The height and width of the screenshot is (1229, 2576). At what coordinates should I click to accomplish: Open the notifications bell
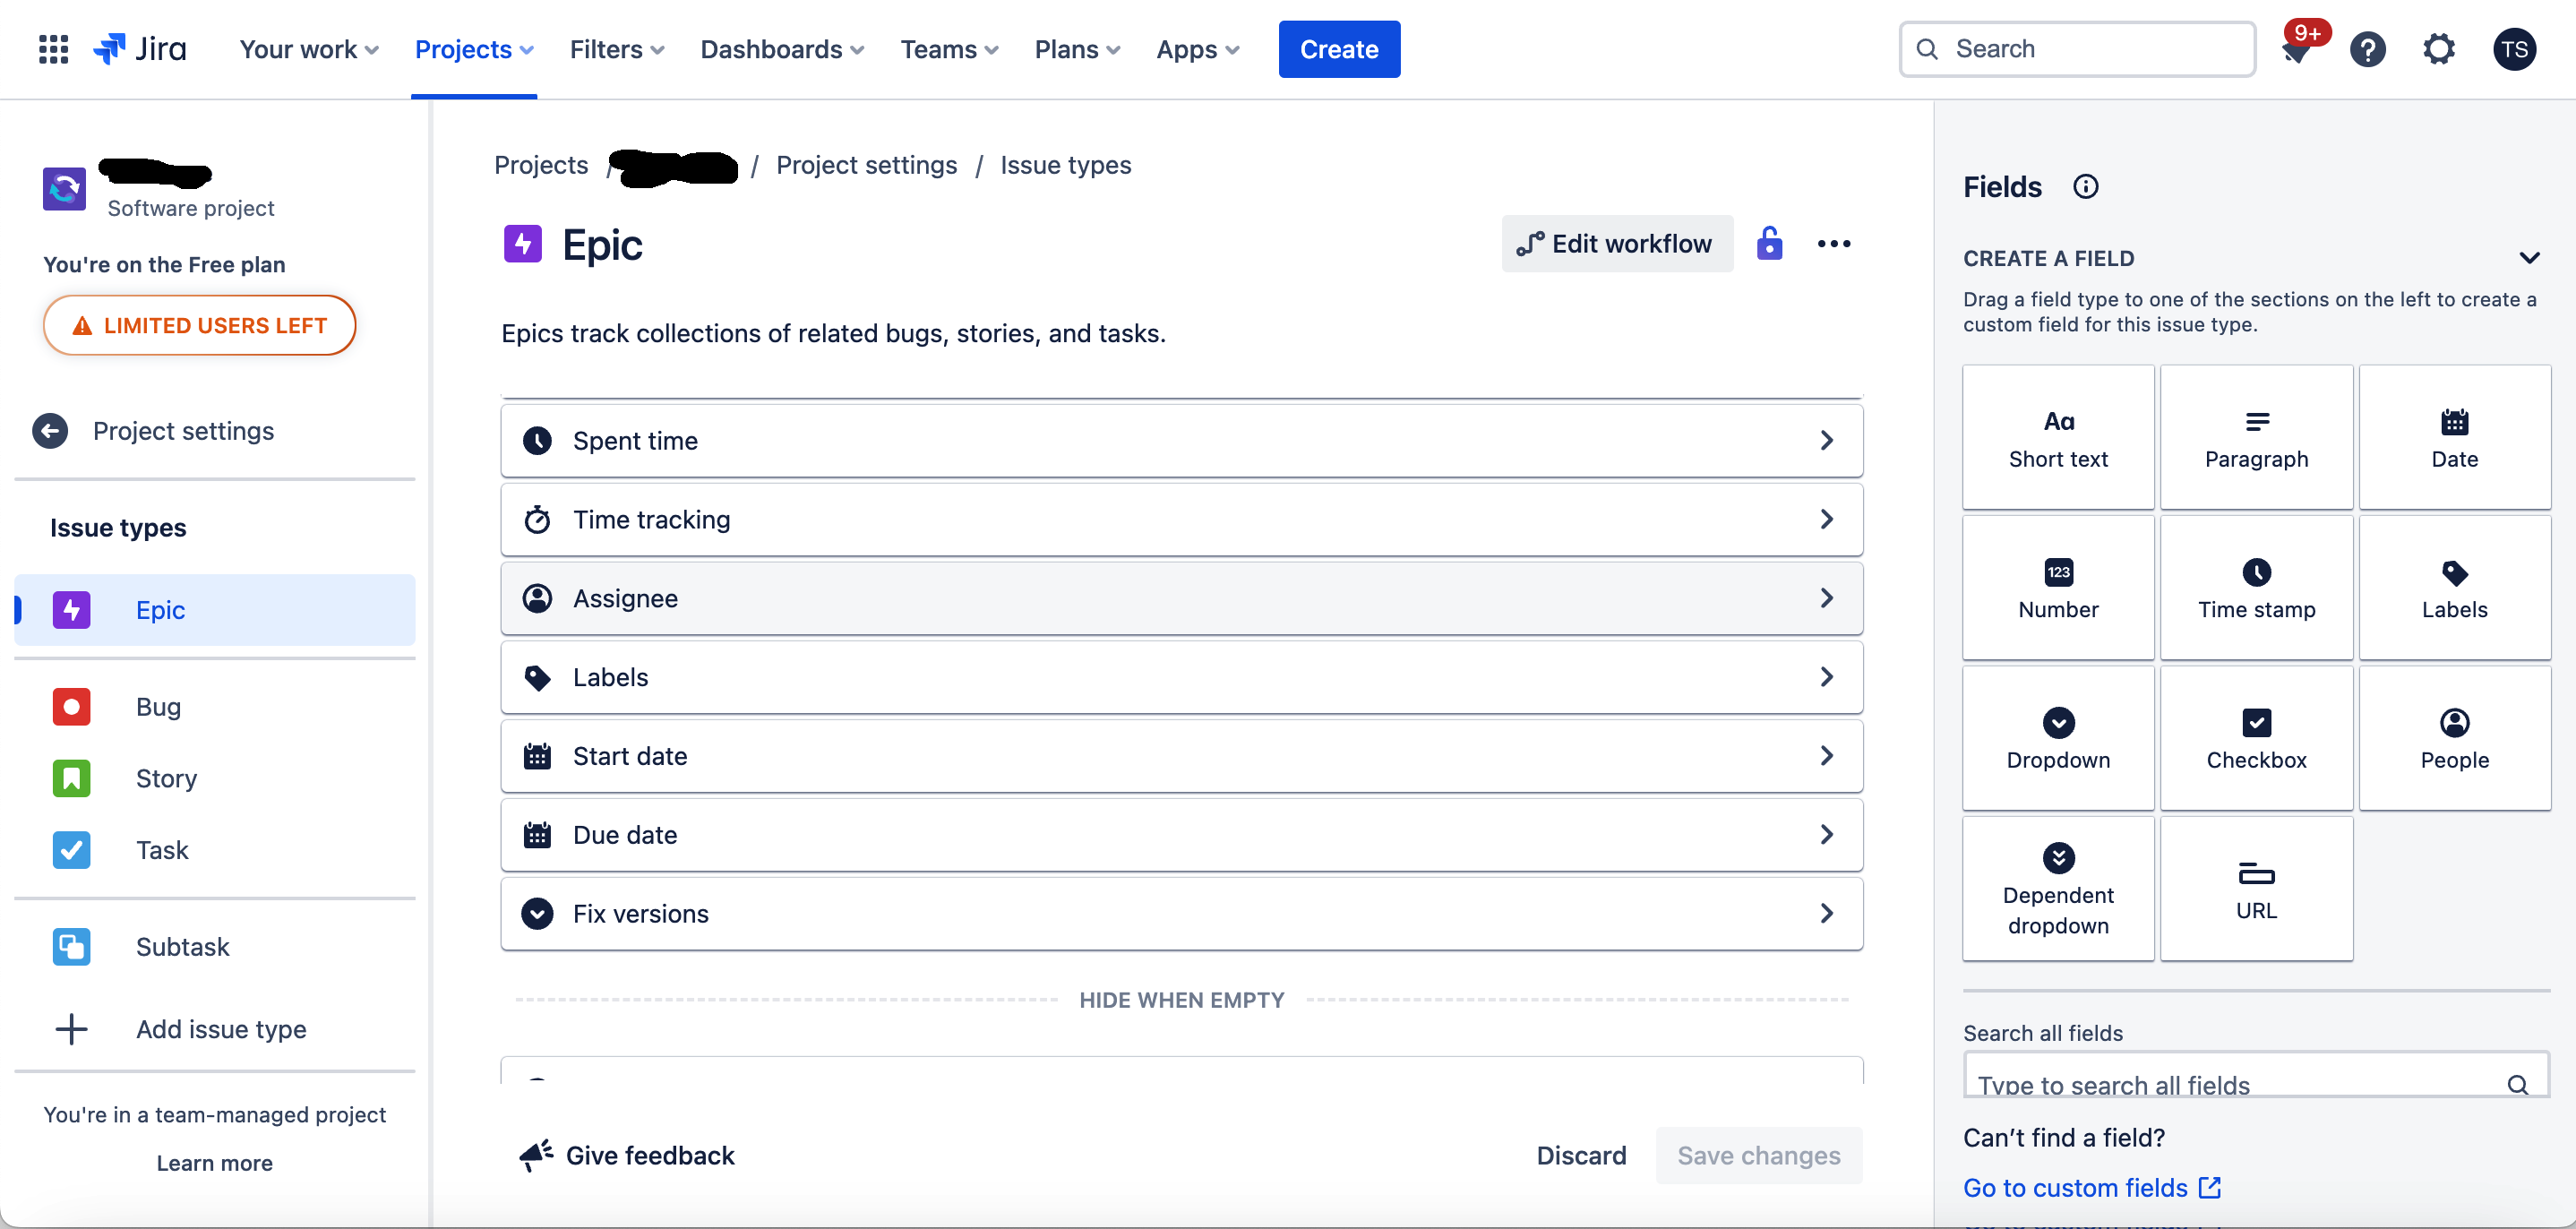point(2297,49)
